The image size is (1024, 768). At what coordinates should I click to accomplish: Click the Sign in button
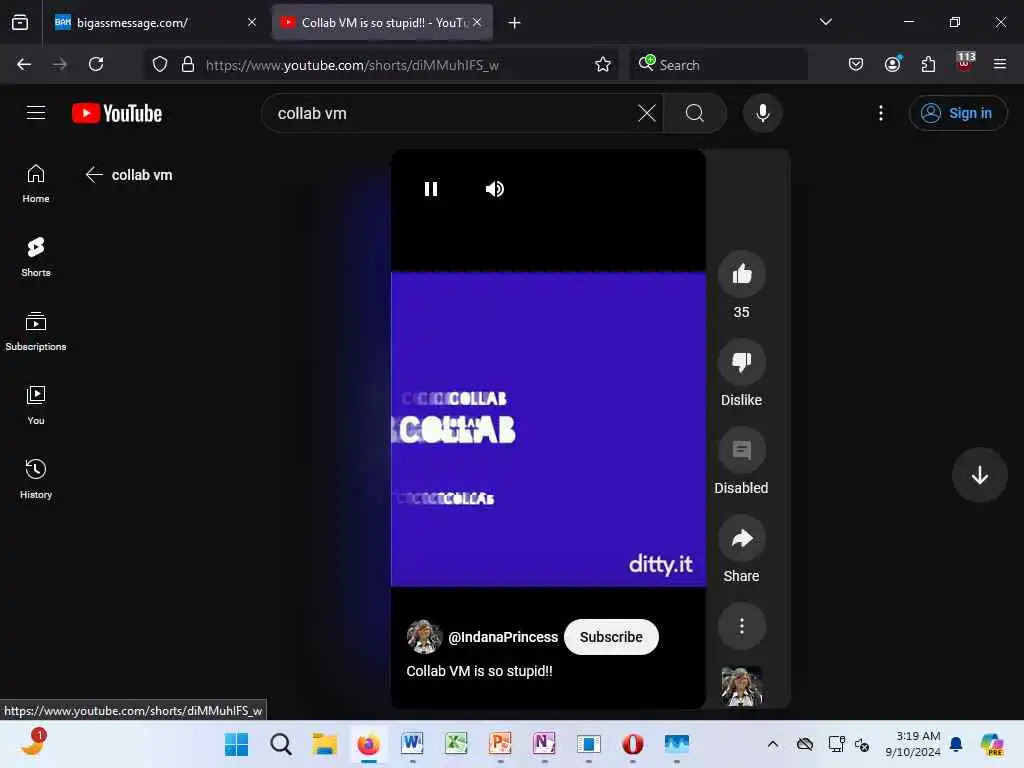pos(957,113)
